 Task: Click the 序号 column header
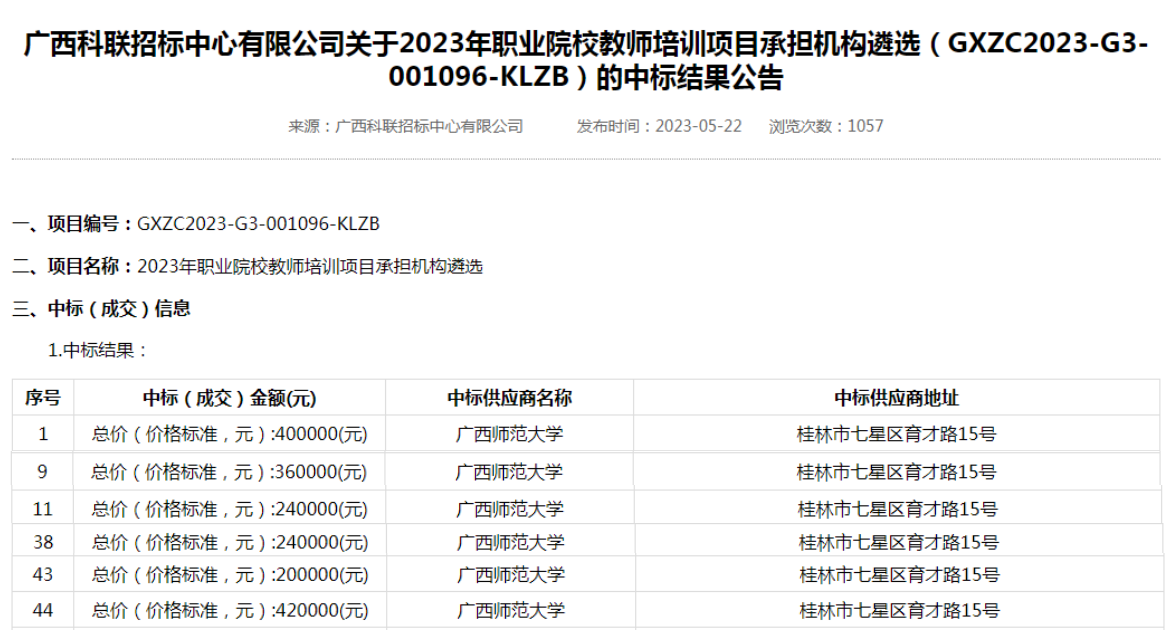point(43,398)
